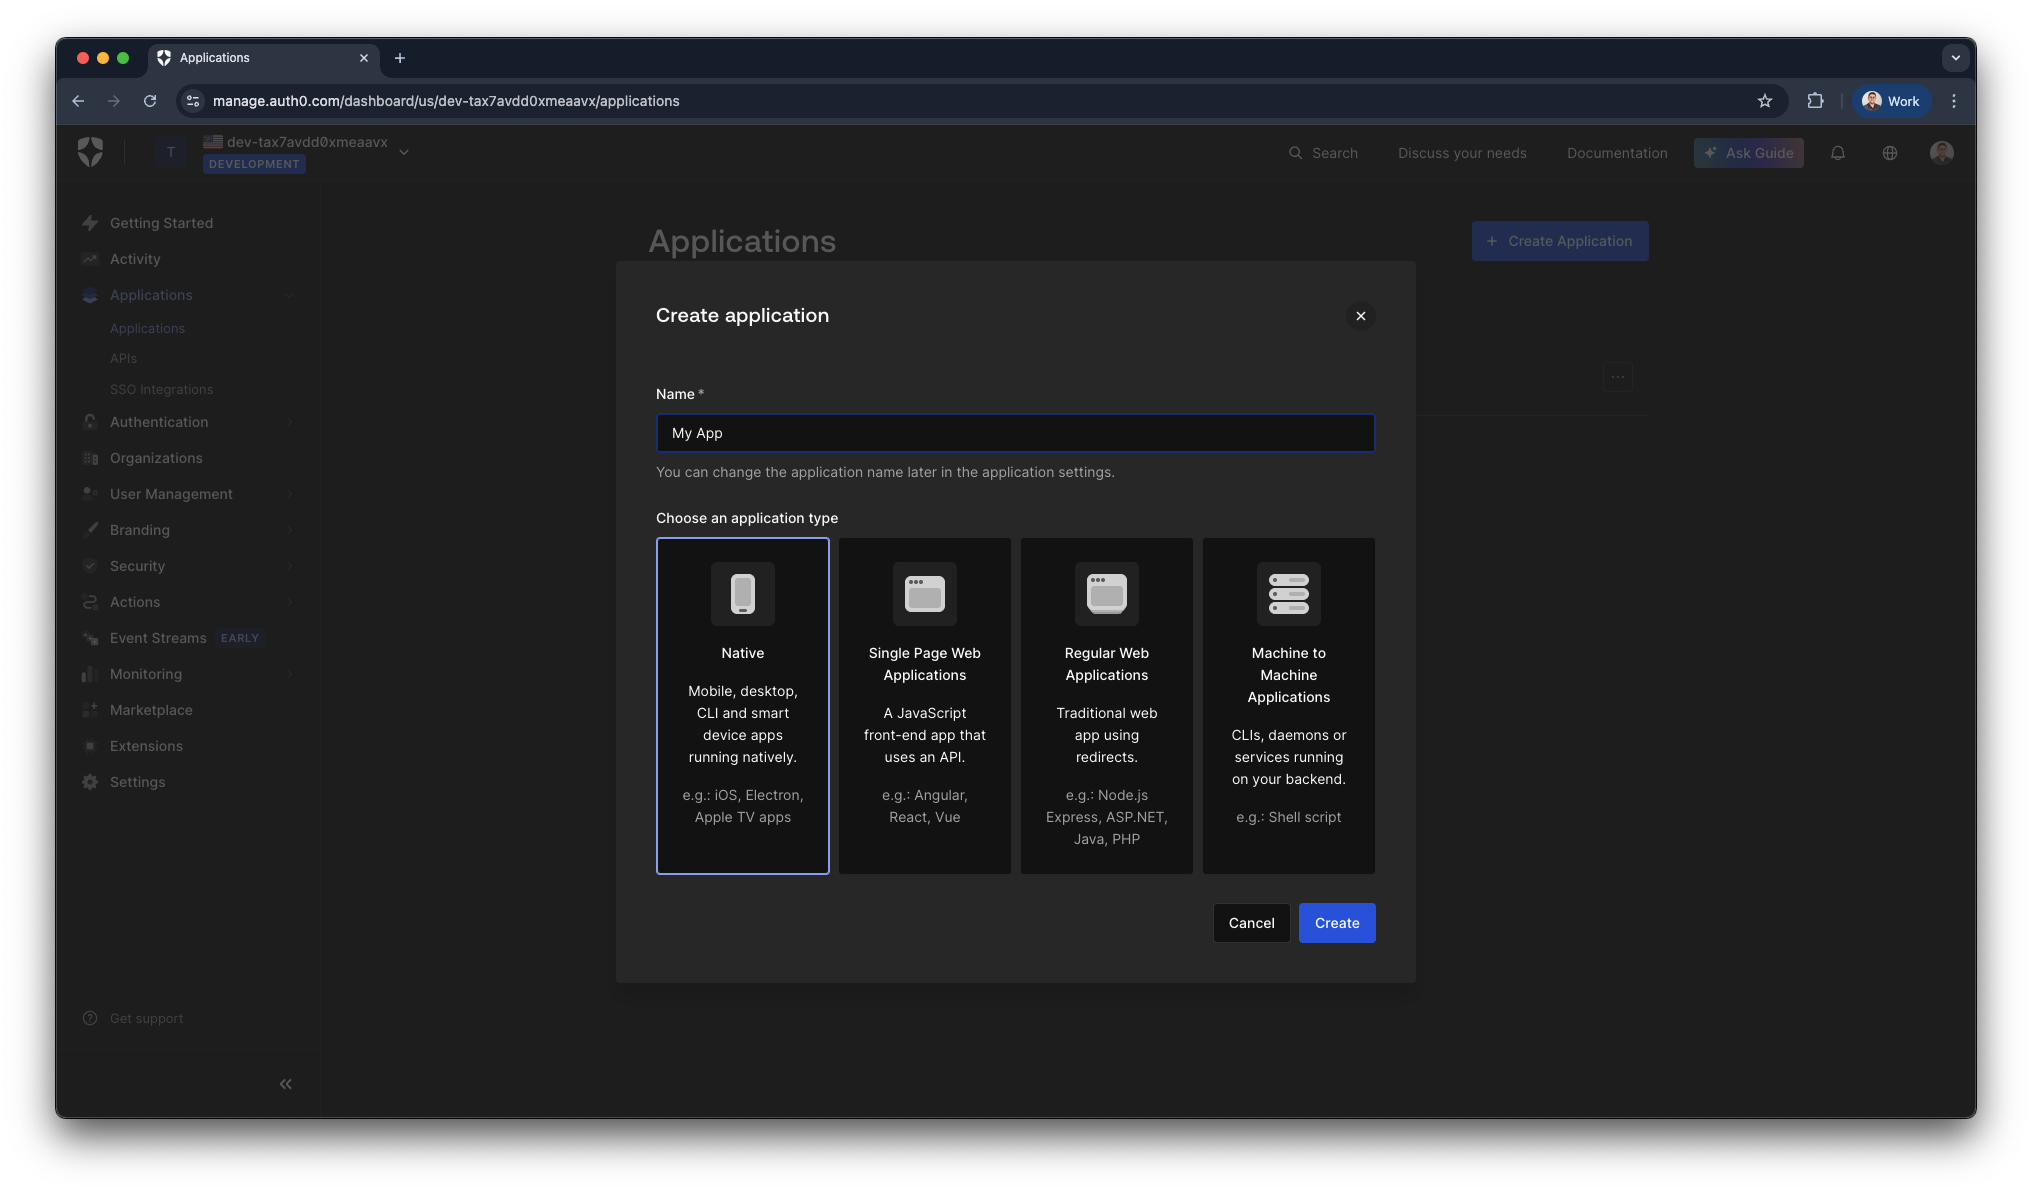Expand the Authentication sidebar section
This screenshot has height=1192, width=2032.
click(160, 422)
